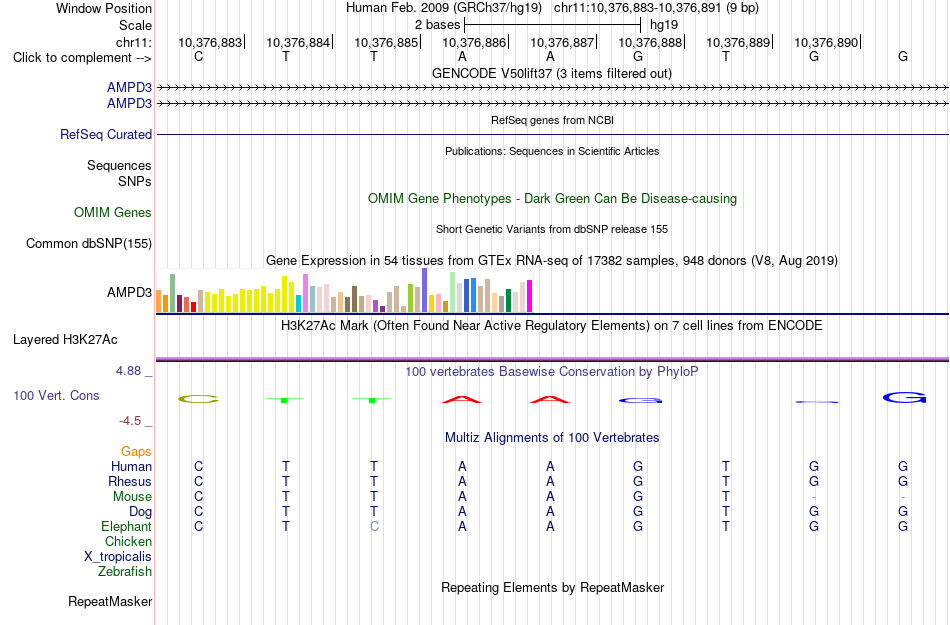Select the Elephant species row label
The image size is (950, 625).
[127, 526]
